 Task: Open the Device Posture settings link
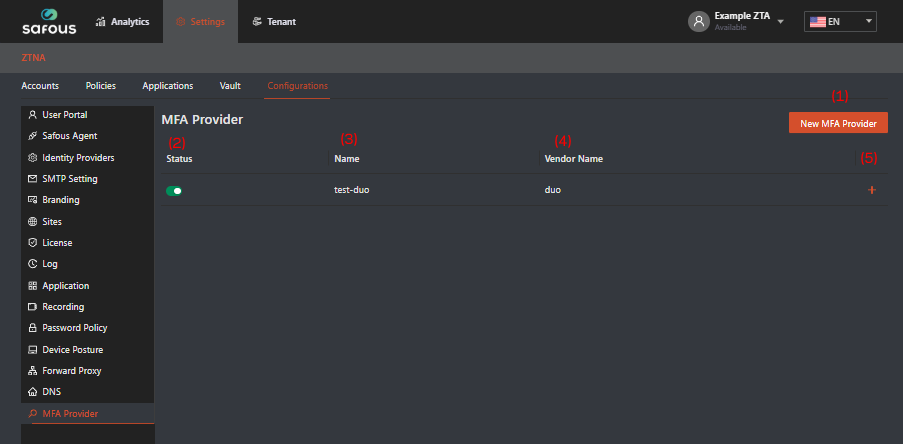[72, 350]
